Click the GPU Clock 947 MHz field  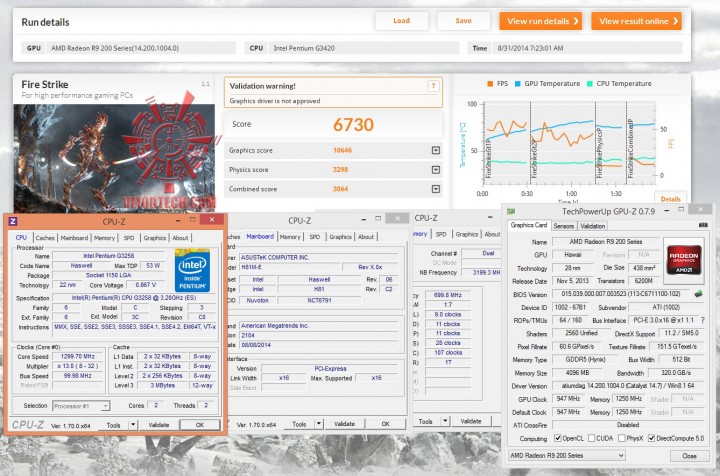click(568, 399)
